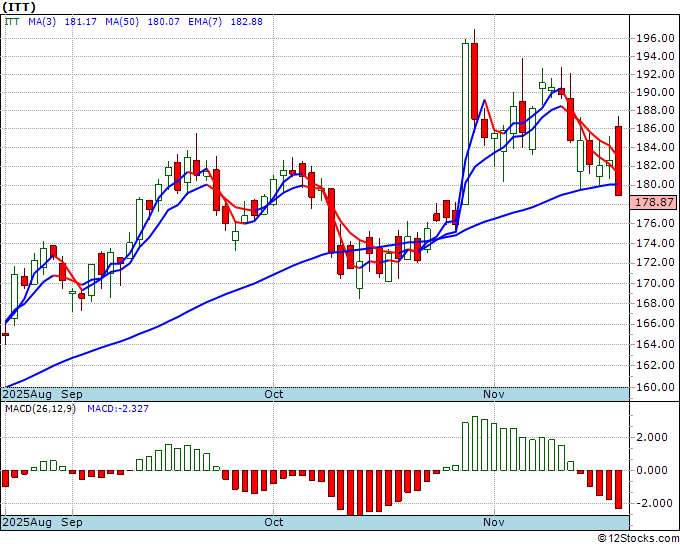680x546 pixels.
Task: Click the Oct date label on price chart
Action: pyautogui.click(x=274, y=394)
